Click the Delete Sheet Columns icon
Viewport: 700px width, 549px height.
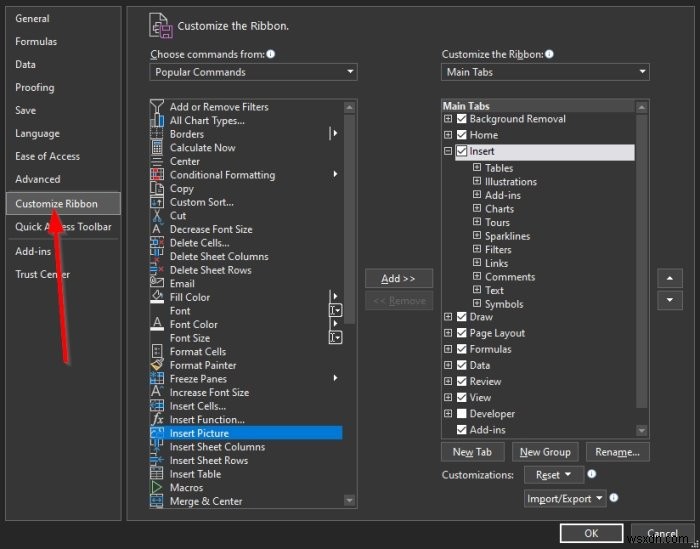[x=157, y=256]
